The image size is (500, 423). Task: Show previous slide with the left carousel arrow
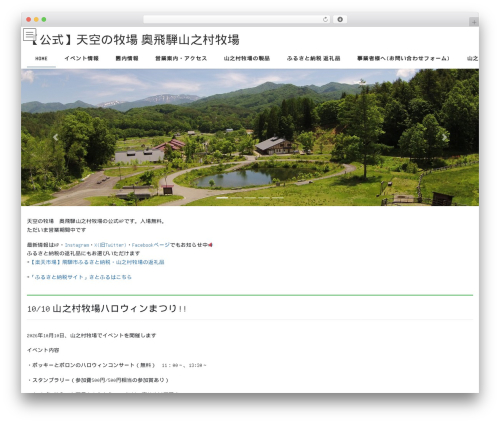click(x=55, y=137)
